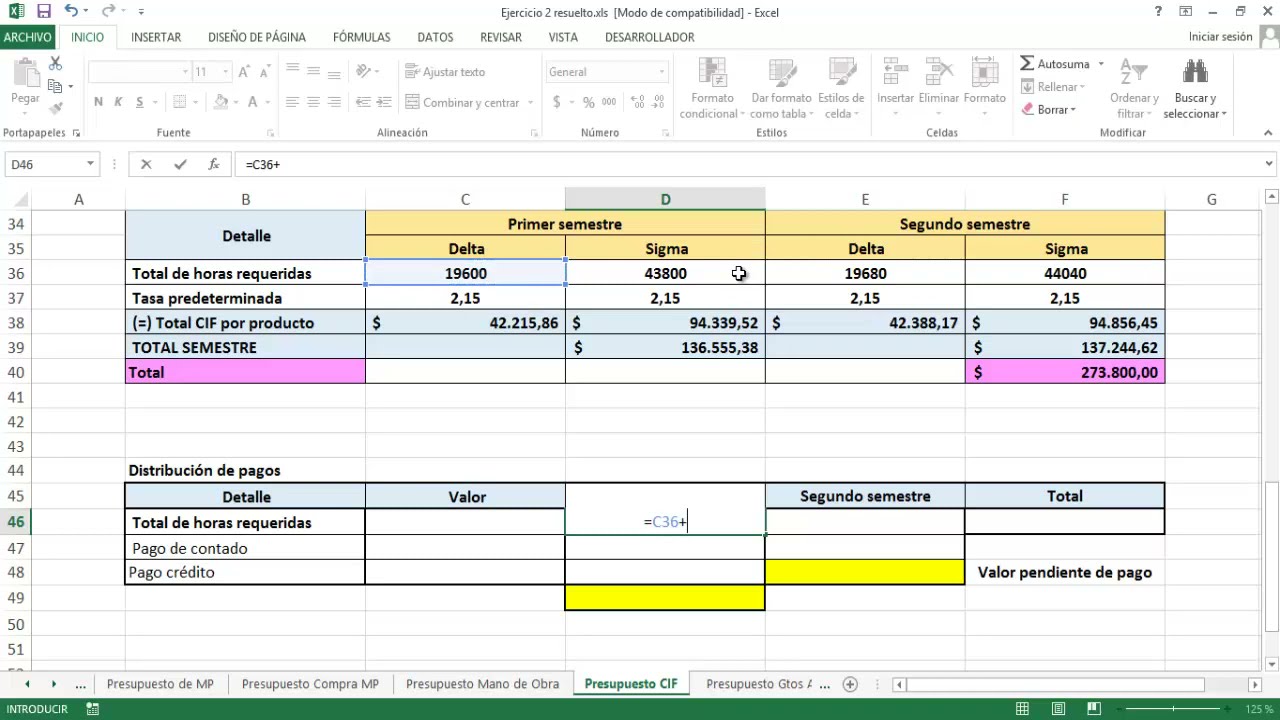Viewport: 1280px width, 720px height.
Task: Click the macro recording icon in status bar
Action: point(93,709)
